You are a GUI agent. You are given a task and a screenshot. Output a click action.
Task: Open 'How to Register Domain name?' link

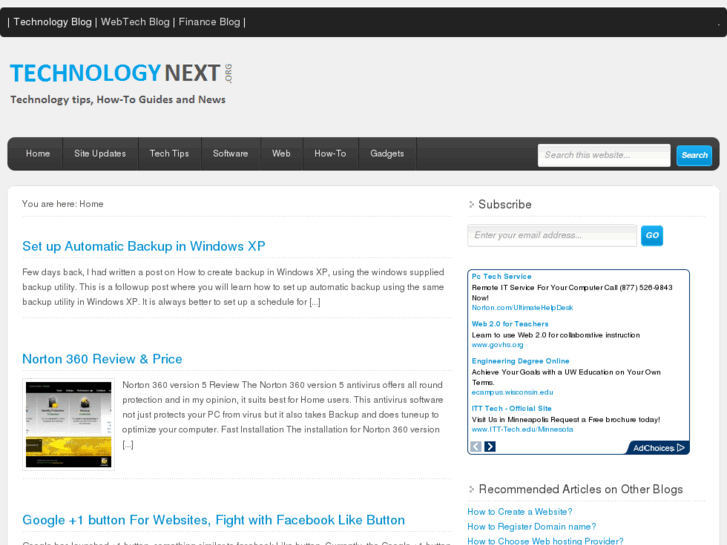click(x=532, y=526)
